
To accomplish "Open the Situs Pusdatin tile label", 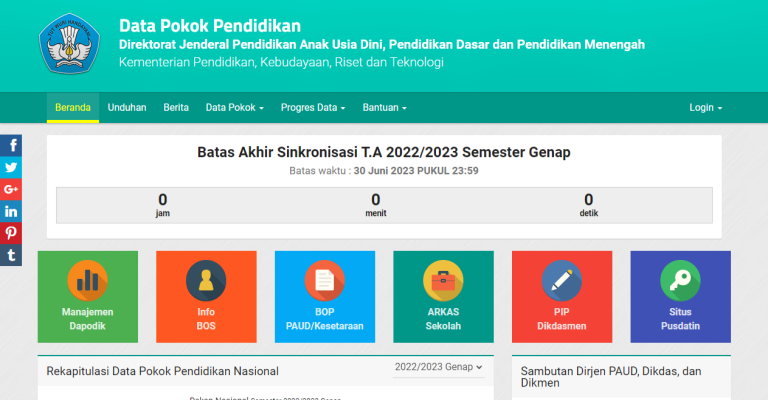I will pyautogui.click(x=680, y=319).
